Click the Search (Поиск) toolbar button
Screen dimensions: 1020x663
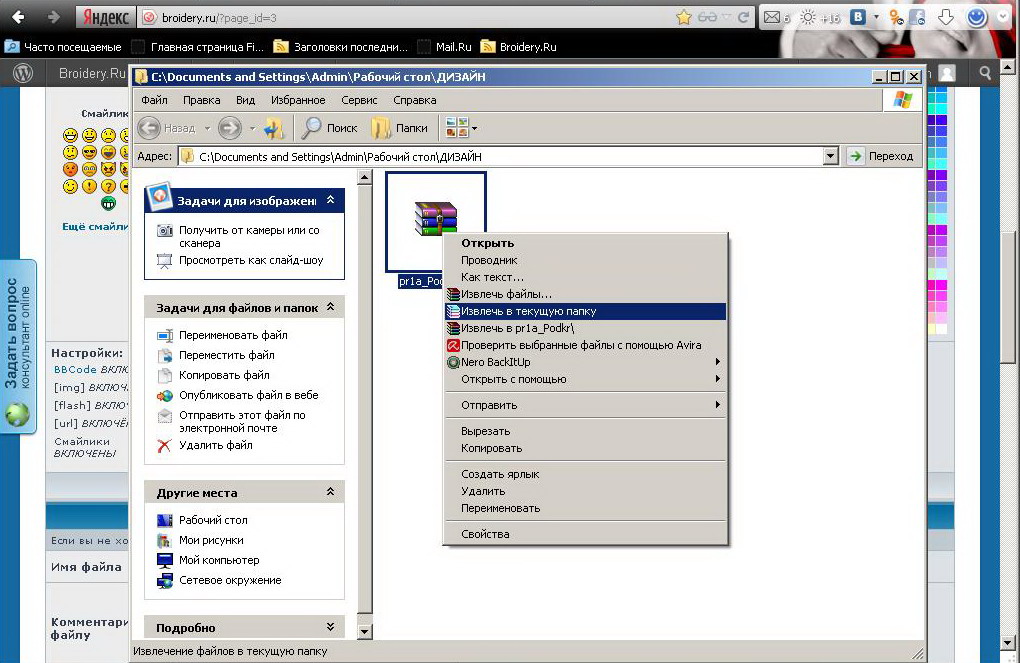click(330, 128)
